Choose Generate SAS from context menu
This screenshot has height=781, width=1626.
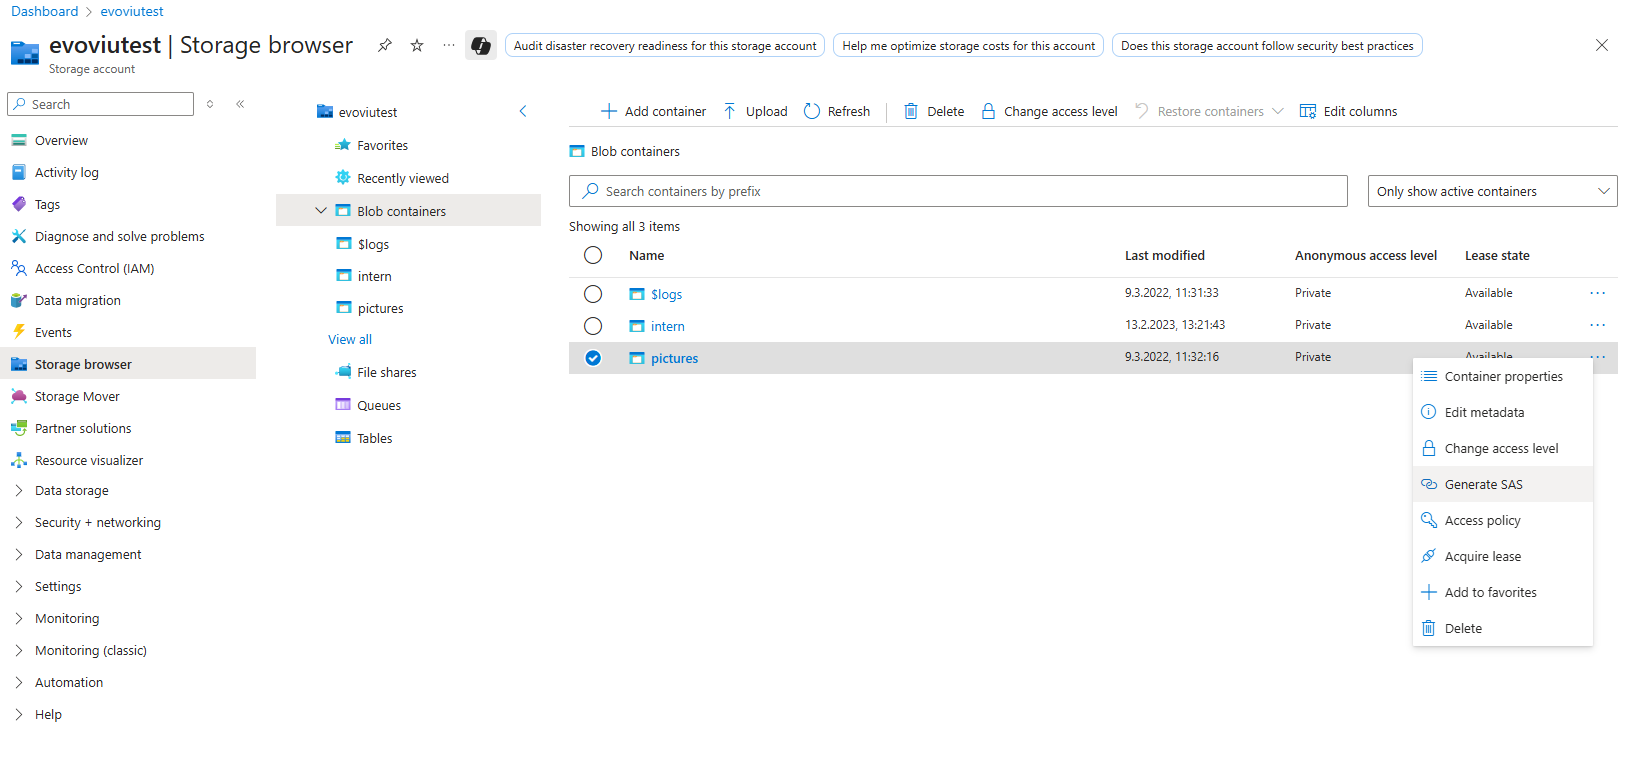point(1483,485)
